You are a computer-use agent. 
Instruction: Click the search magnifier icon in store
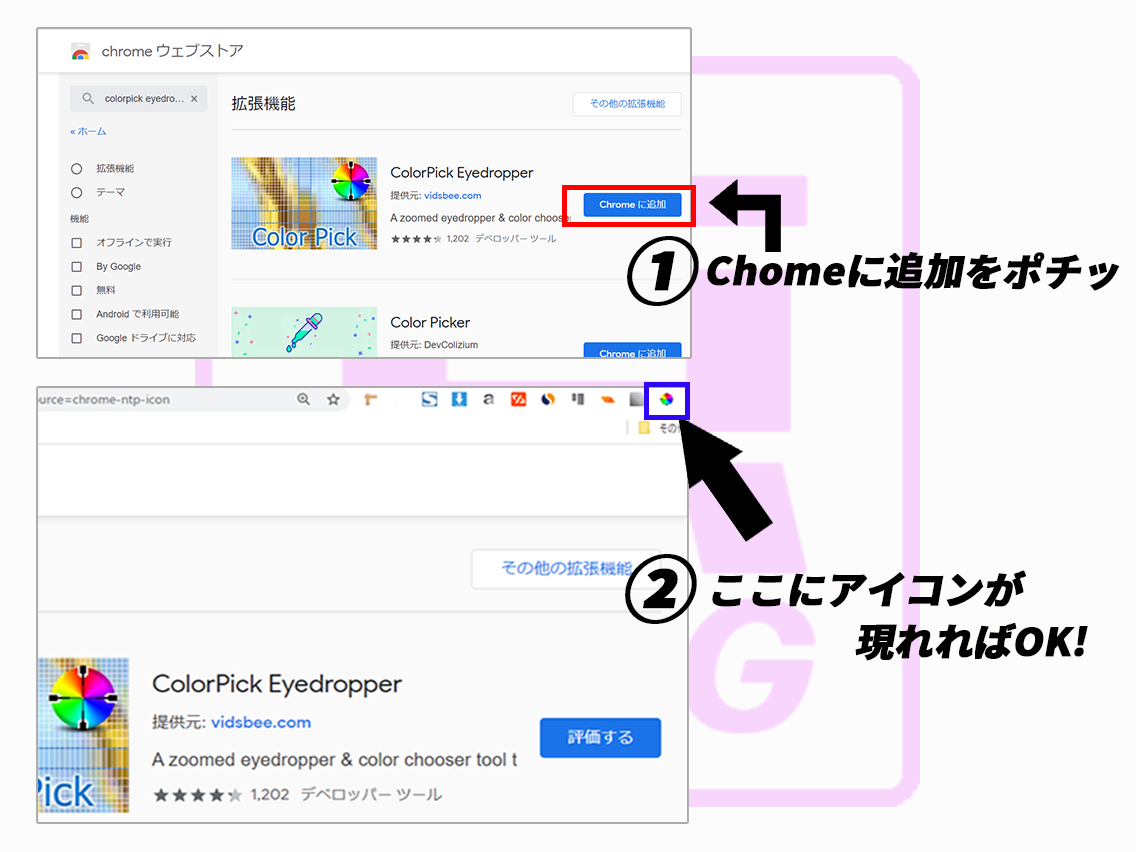[88, 99]
